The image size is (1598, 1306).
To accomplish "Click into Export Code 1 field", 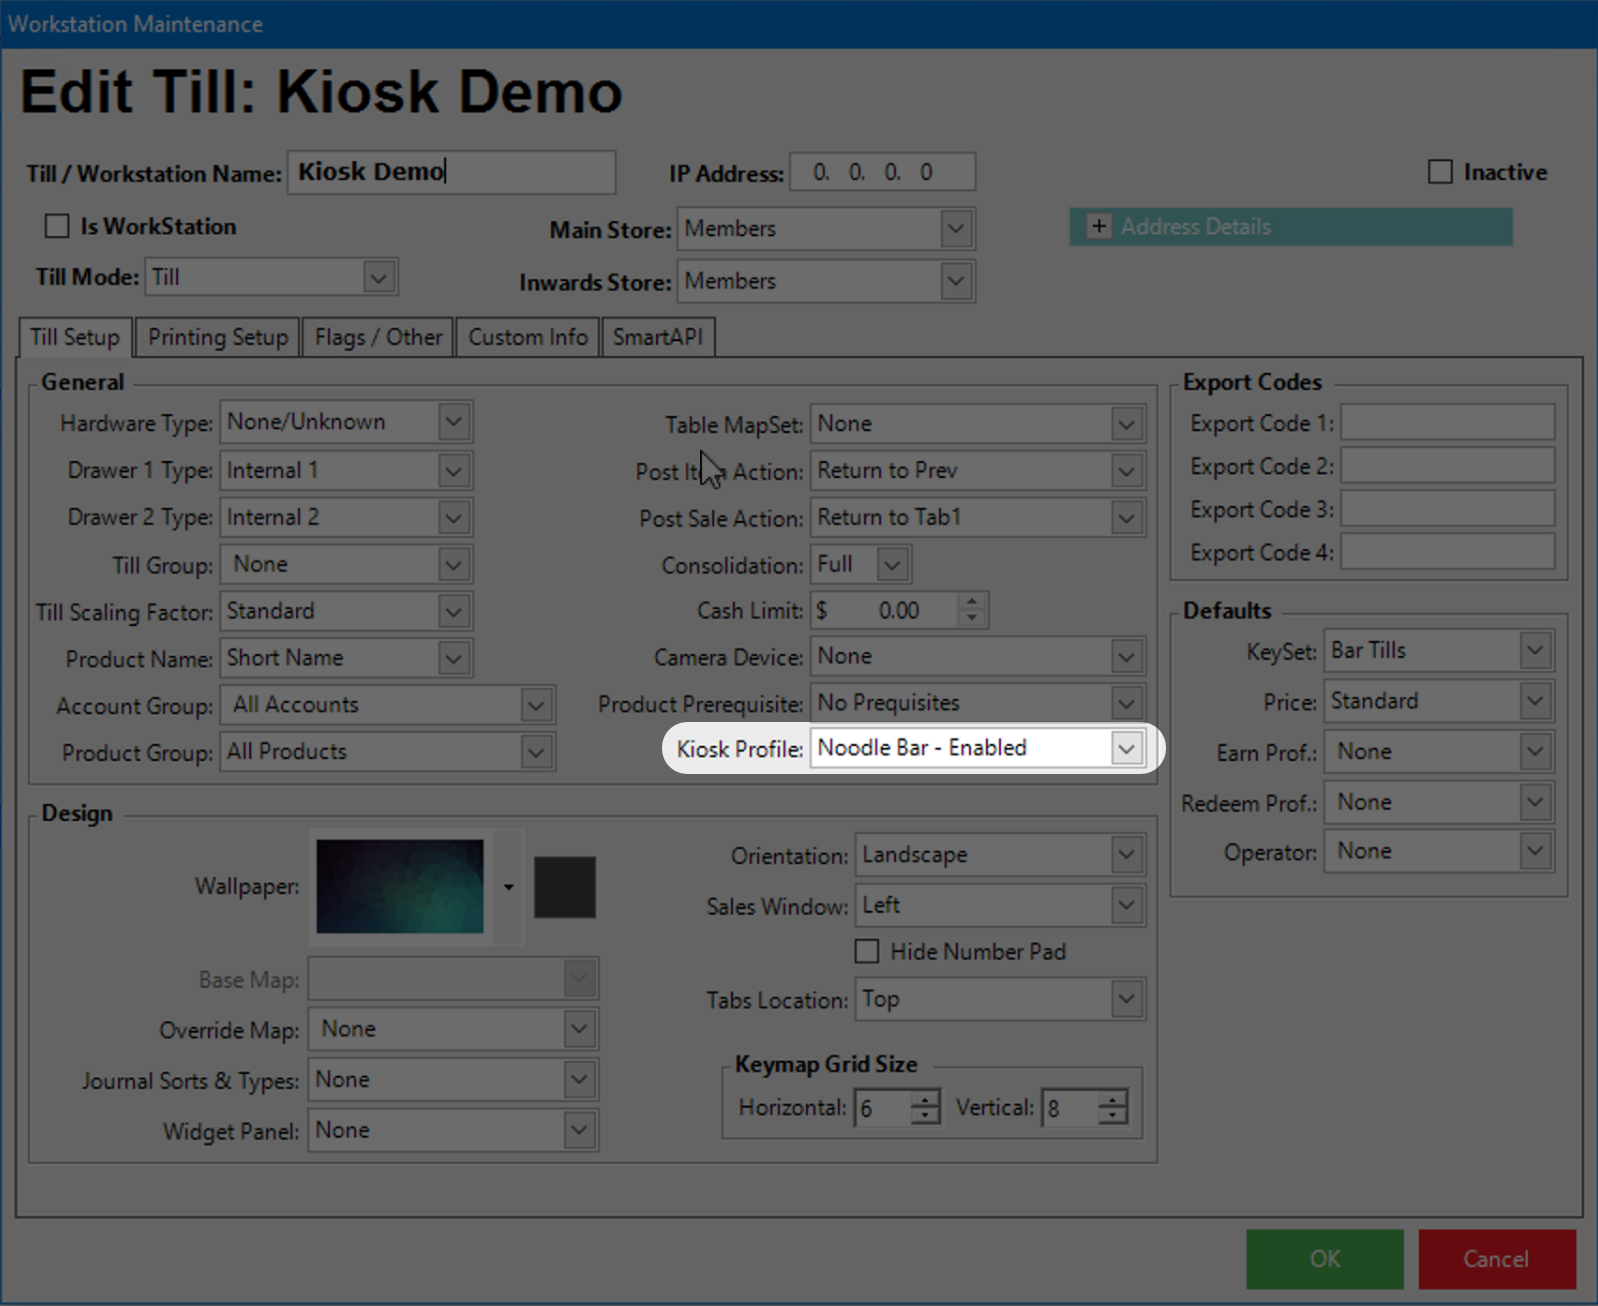I will click(1447, 423).
